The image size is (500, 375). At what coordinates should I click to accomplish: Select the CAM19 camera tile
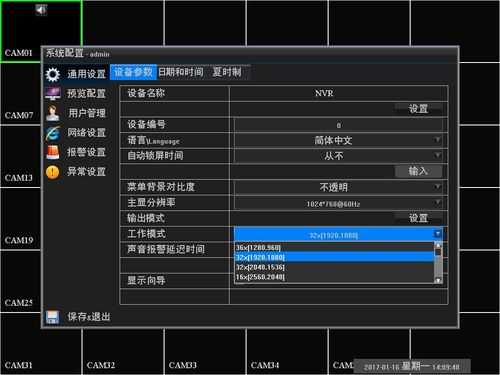(x=21, y=219)
